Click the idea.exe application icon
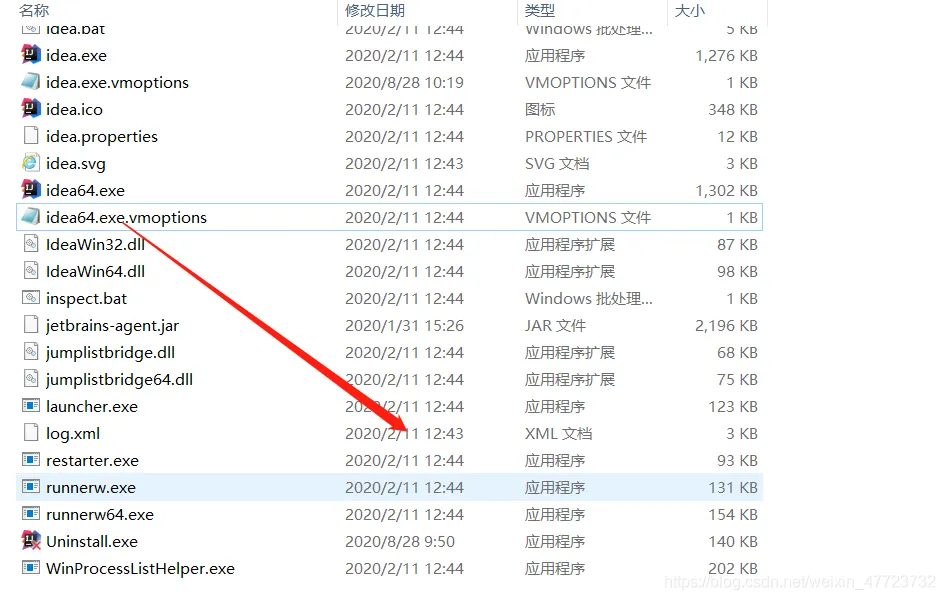The width and height of the screenshot is (945, 600). tap(31, 55)
